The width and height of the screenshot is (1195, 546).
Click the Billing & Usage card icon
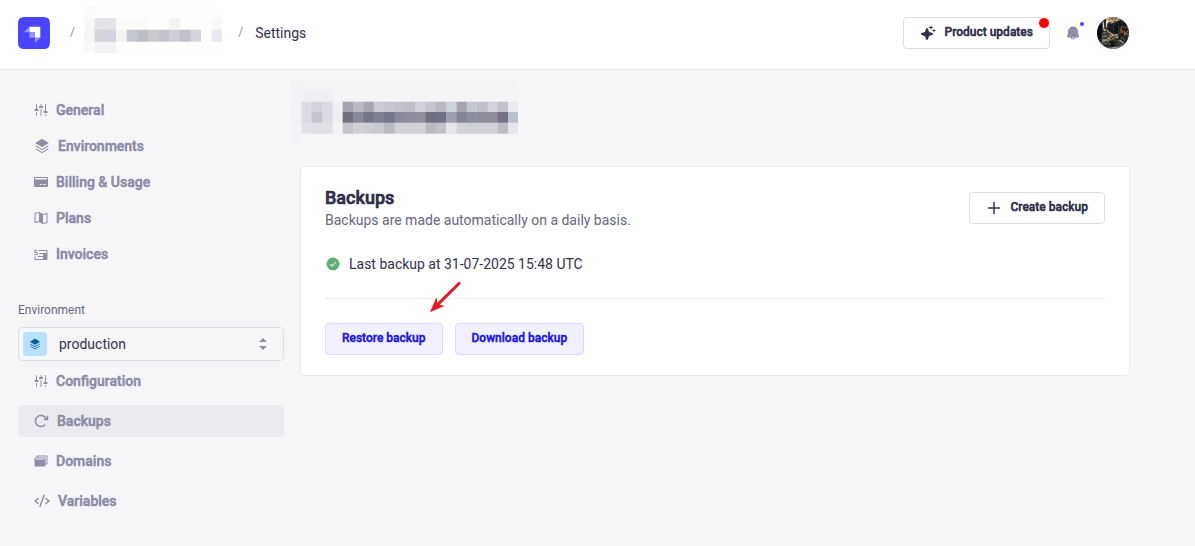(x=41, y=182)
